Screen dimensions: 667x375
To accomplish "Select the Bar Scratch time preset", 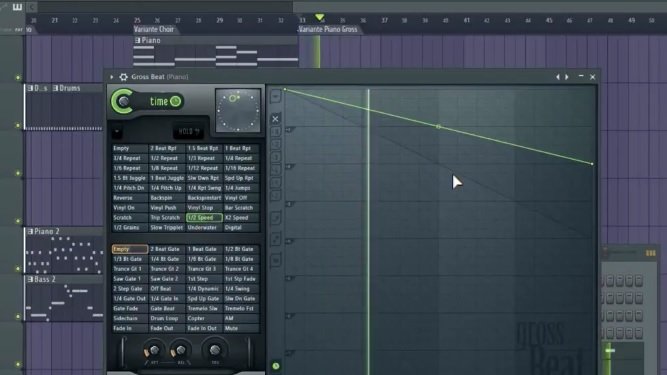I will point(241,208).
